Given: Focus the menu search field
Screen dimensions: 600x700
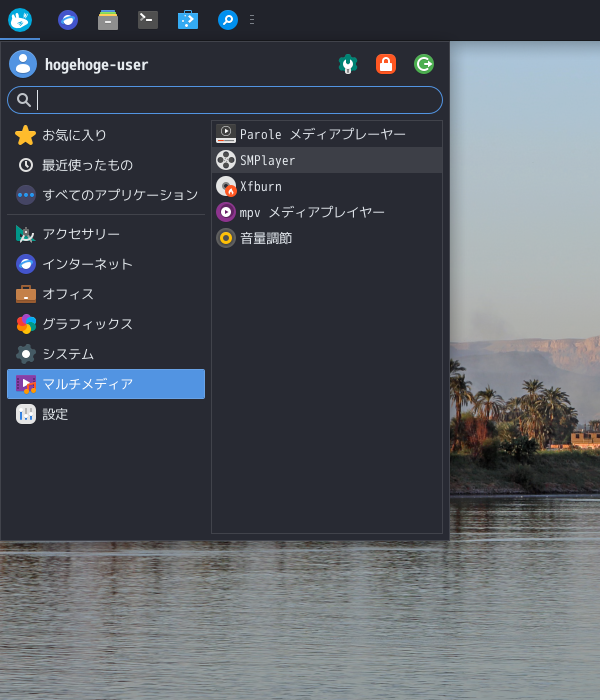Looking at the screenshot, I should tap(225, 100).
